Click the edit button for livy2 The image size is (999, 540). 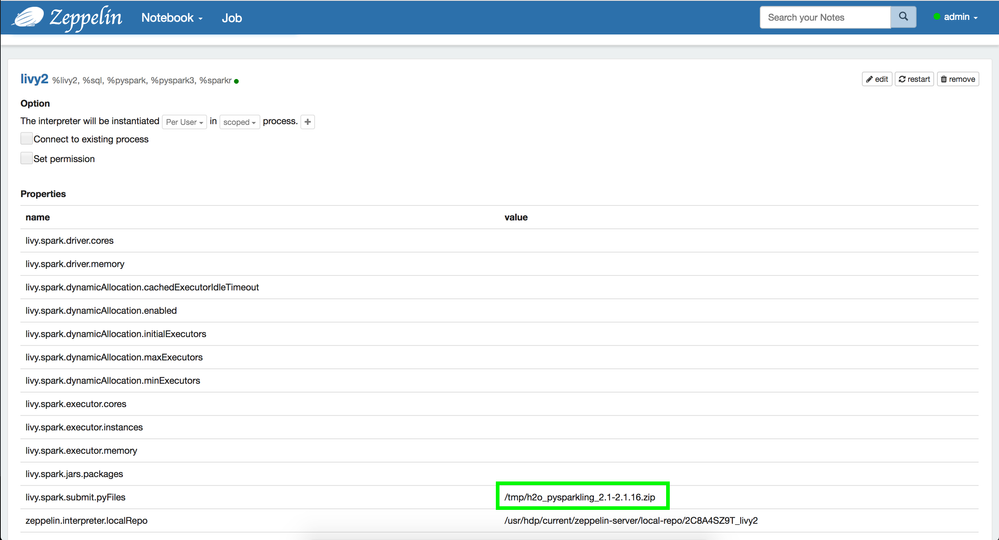877,79
